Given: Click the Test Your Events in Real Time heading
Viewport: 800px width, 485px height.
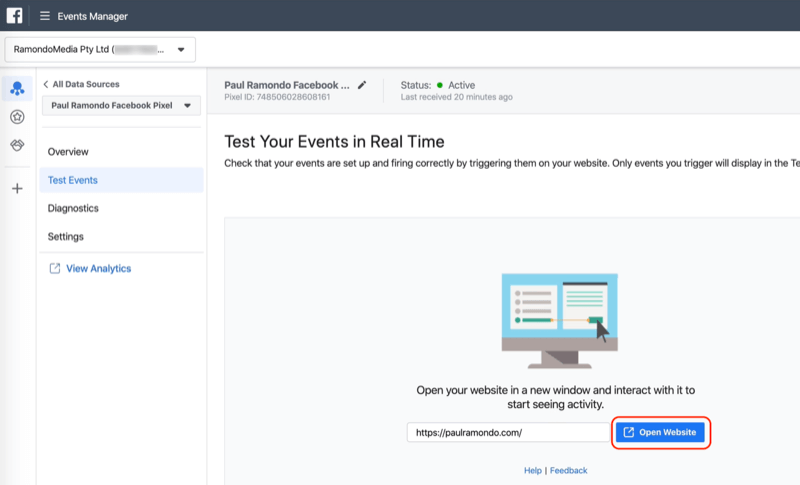Looking at the screenshot, I should click(x=334, y=141).
